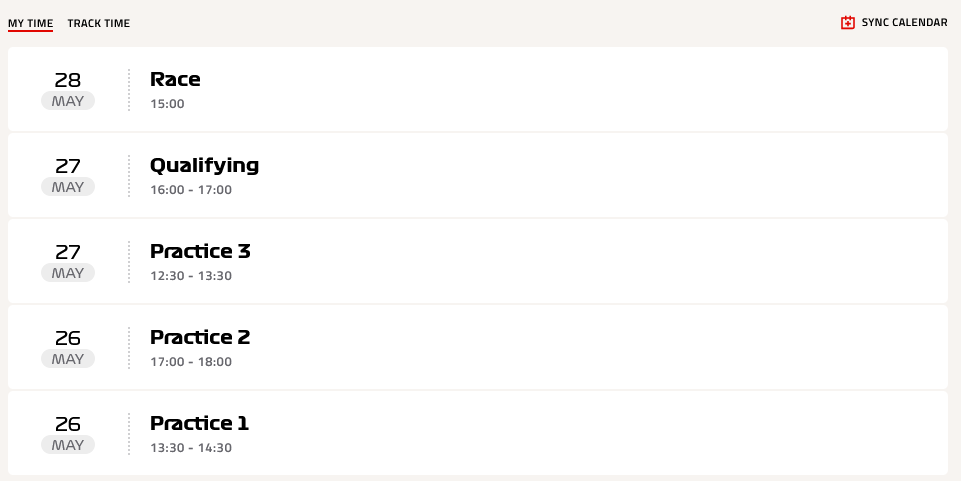Click the MAY badge on Race row

click(68, 101)
